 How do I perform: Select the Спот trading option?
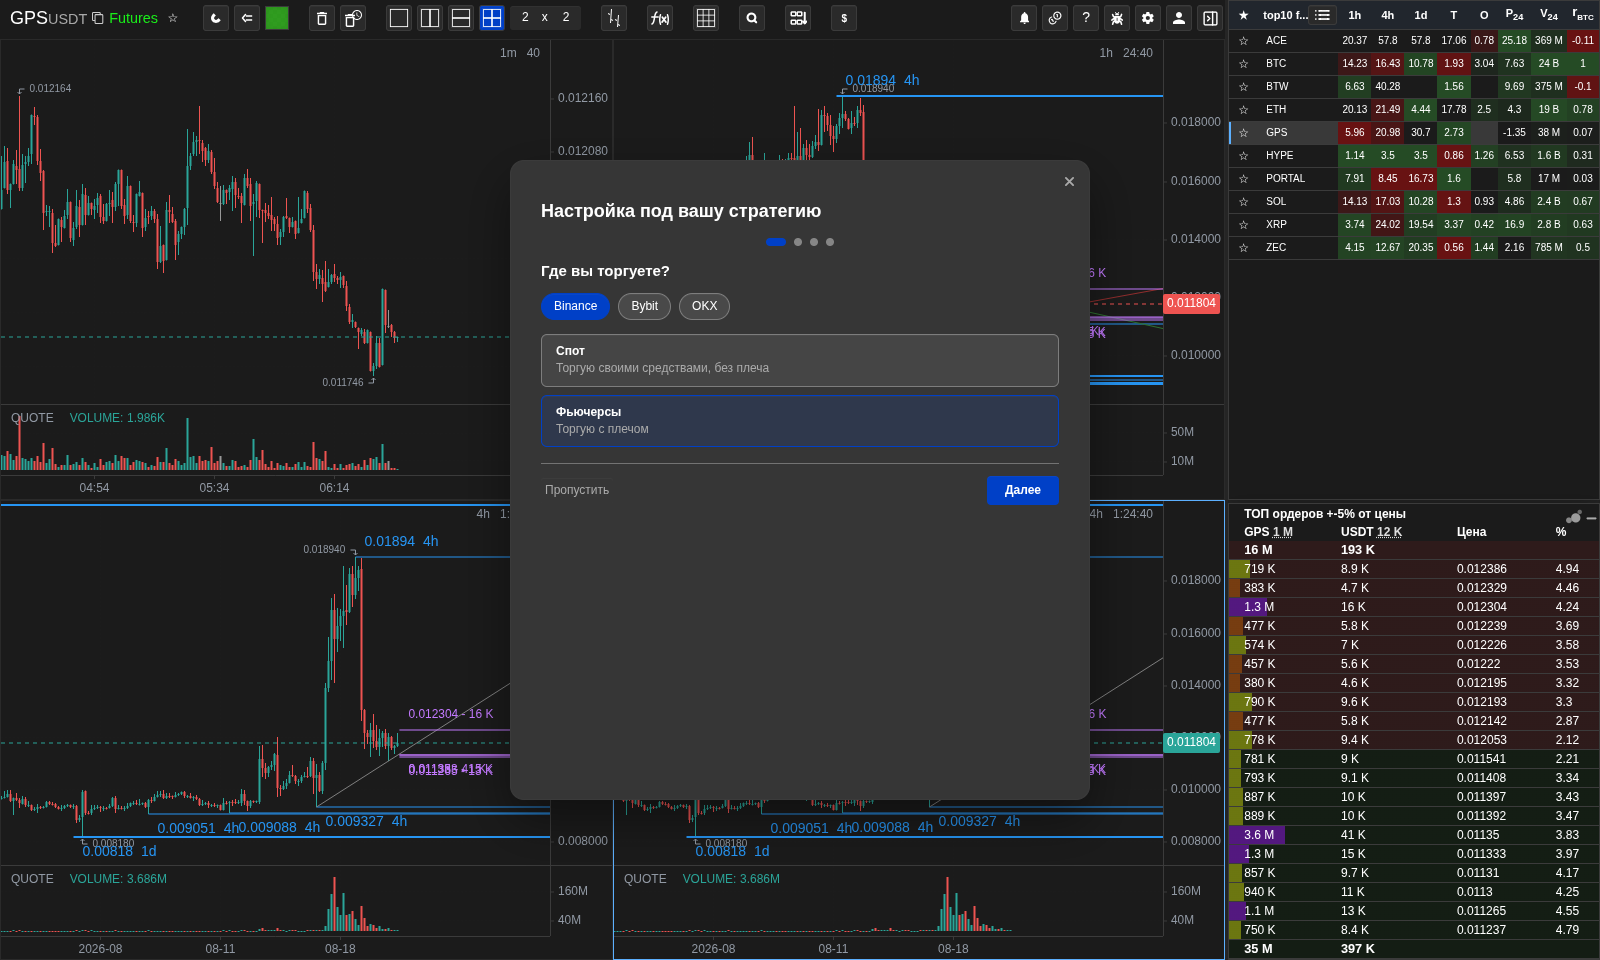[x=800, y=360]
